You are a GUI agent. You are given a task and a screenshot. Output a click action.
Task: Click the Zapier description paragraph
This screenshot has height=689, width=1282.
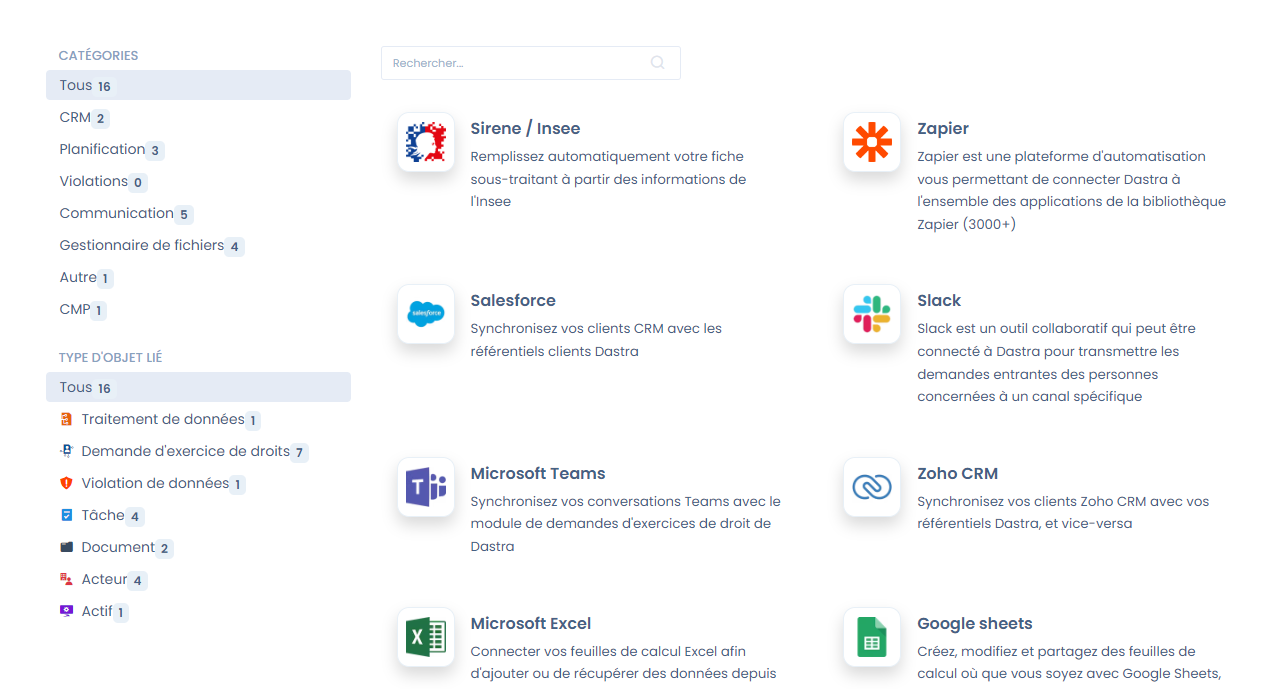click(1072, 190)
